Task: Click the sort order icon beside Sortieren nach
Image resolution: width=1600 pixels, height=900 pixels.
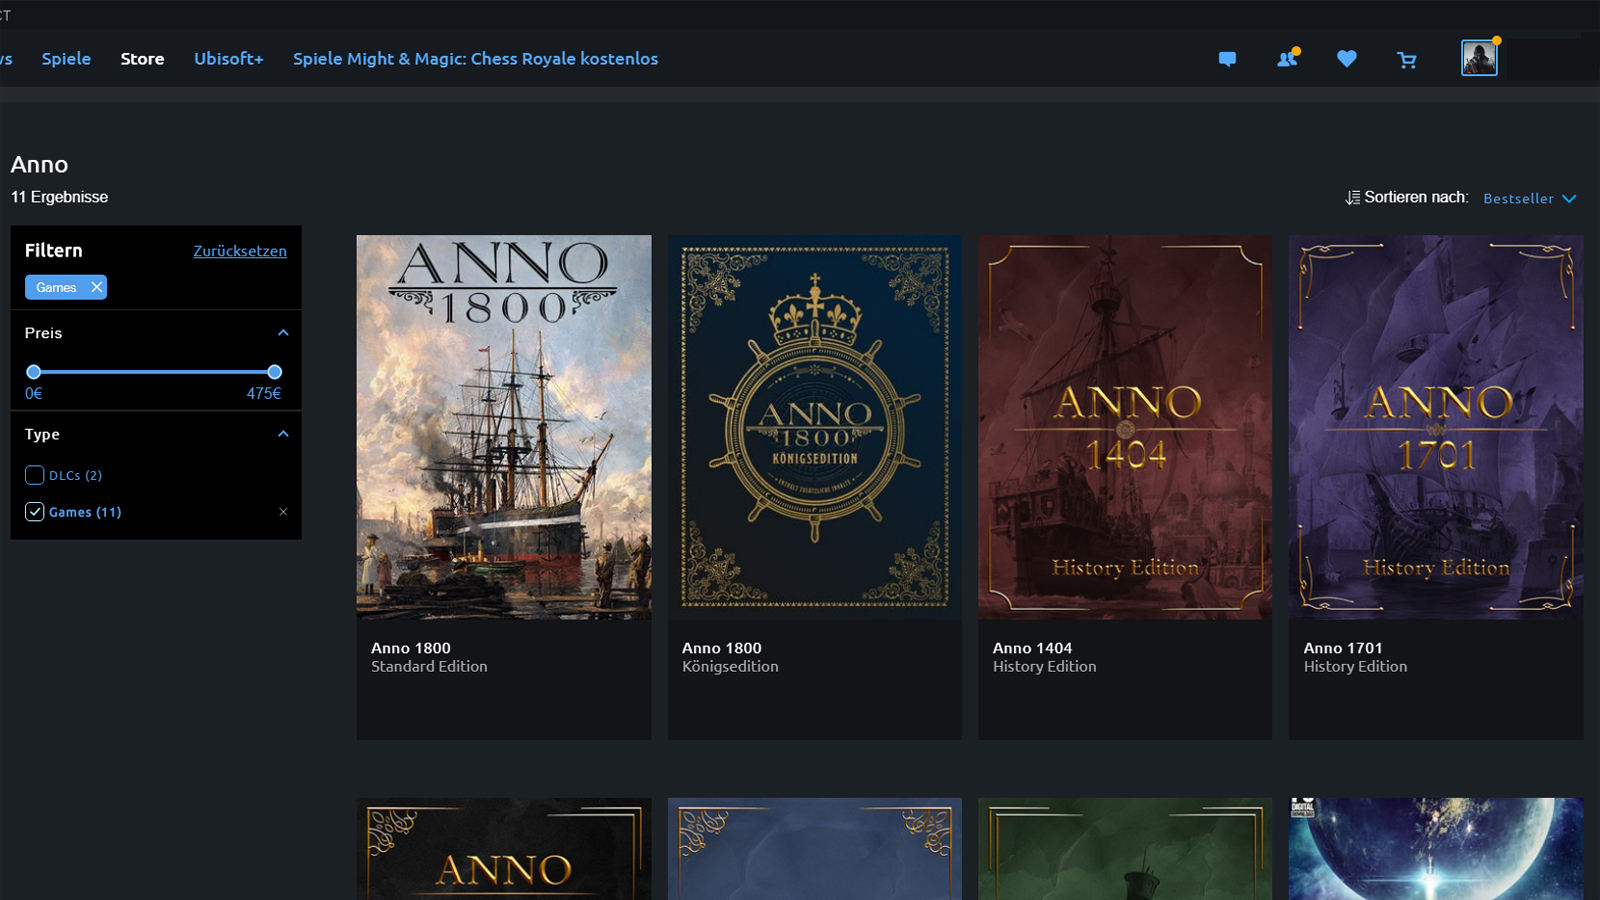Action: click(x=1352, y=198)
